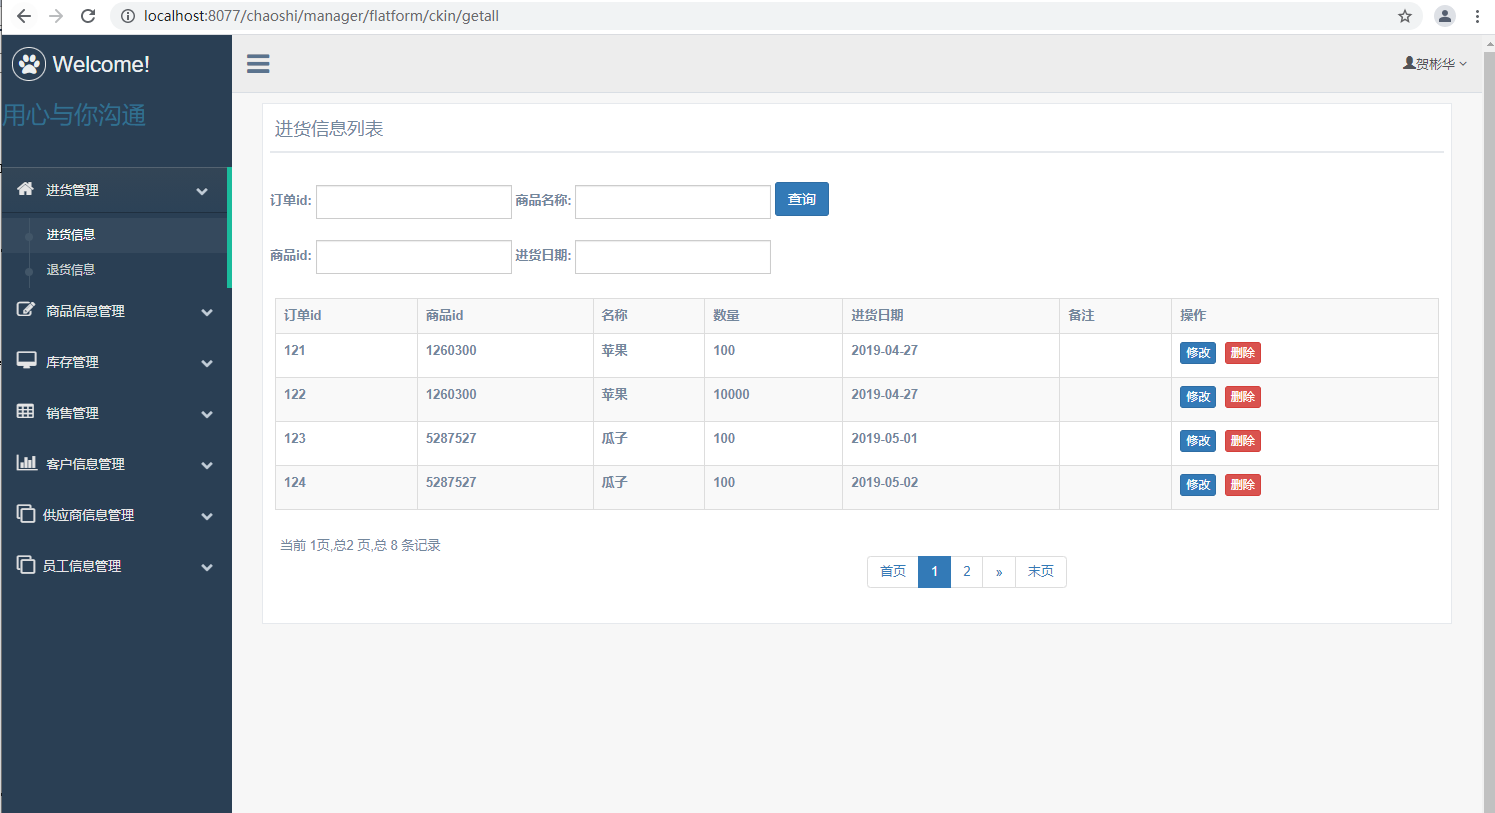Go to page 2 in pagination
Viewport: 1495px width, 813px height.
[966, 572]
